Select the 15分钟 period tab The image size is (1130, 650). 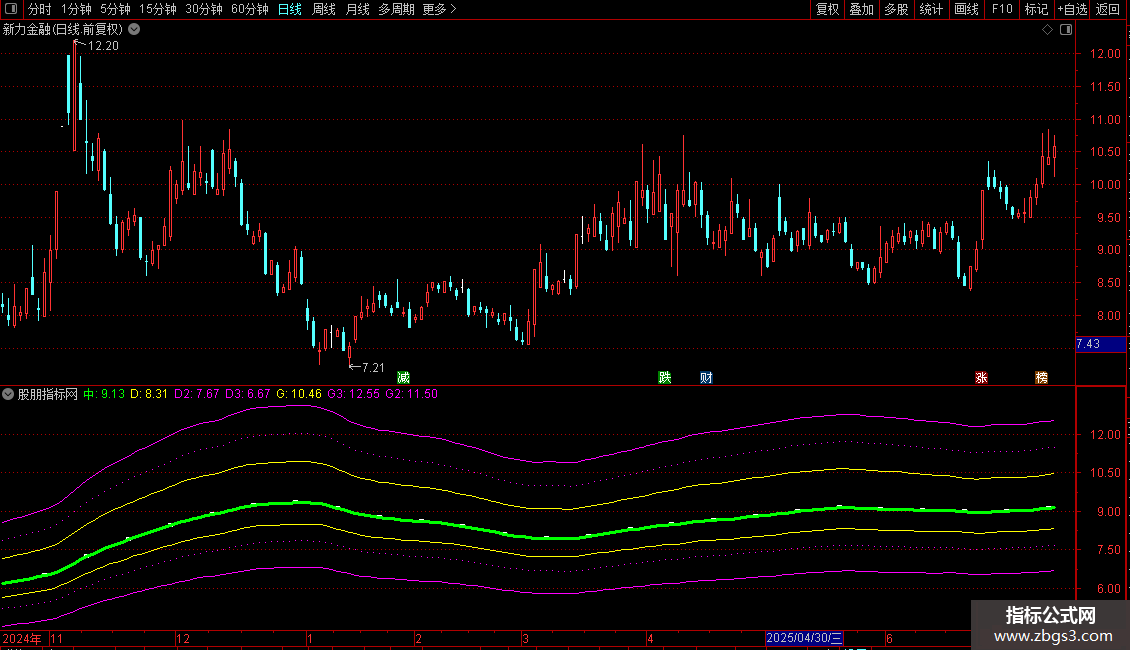tap(158, 9)
